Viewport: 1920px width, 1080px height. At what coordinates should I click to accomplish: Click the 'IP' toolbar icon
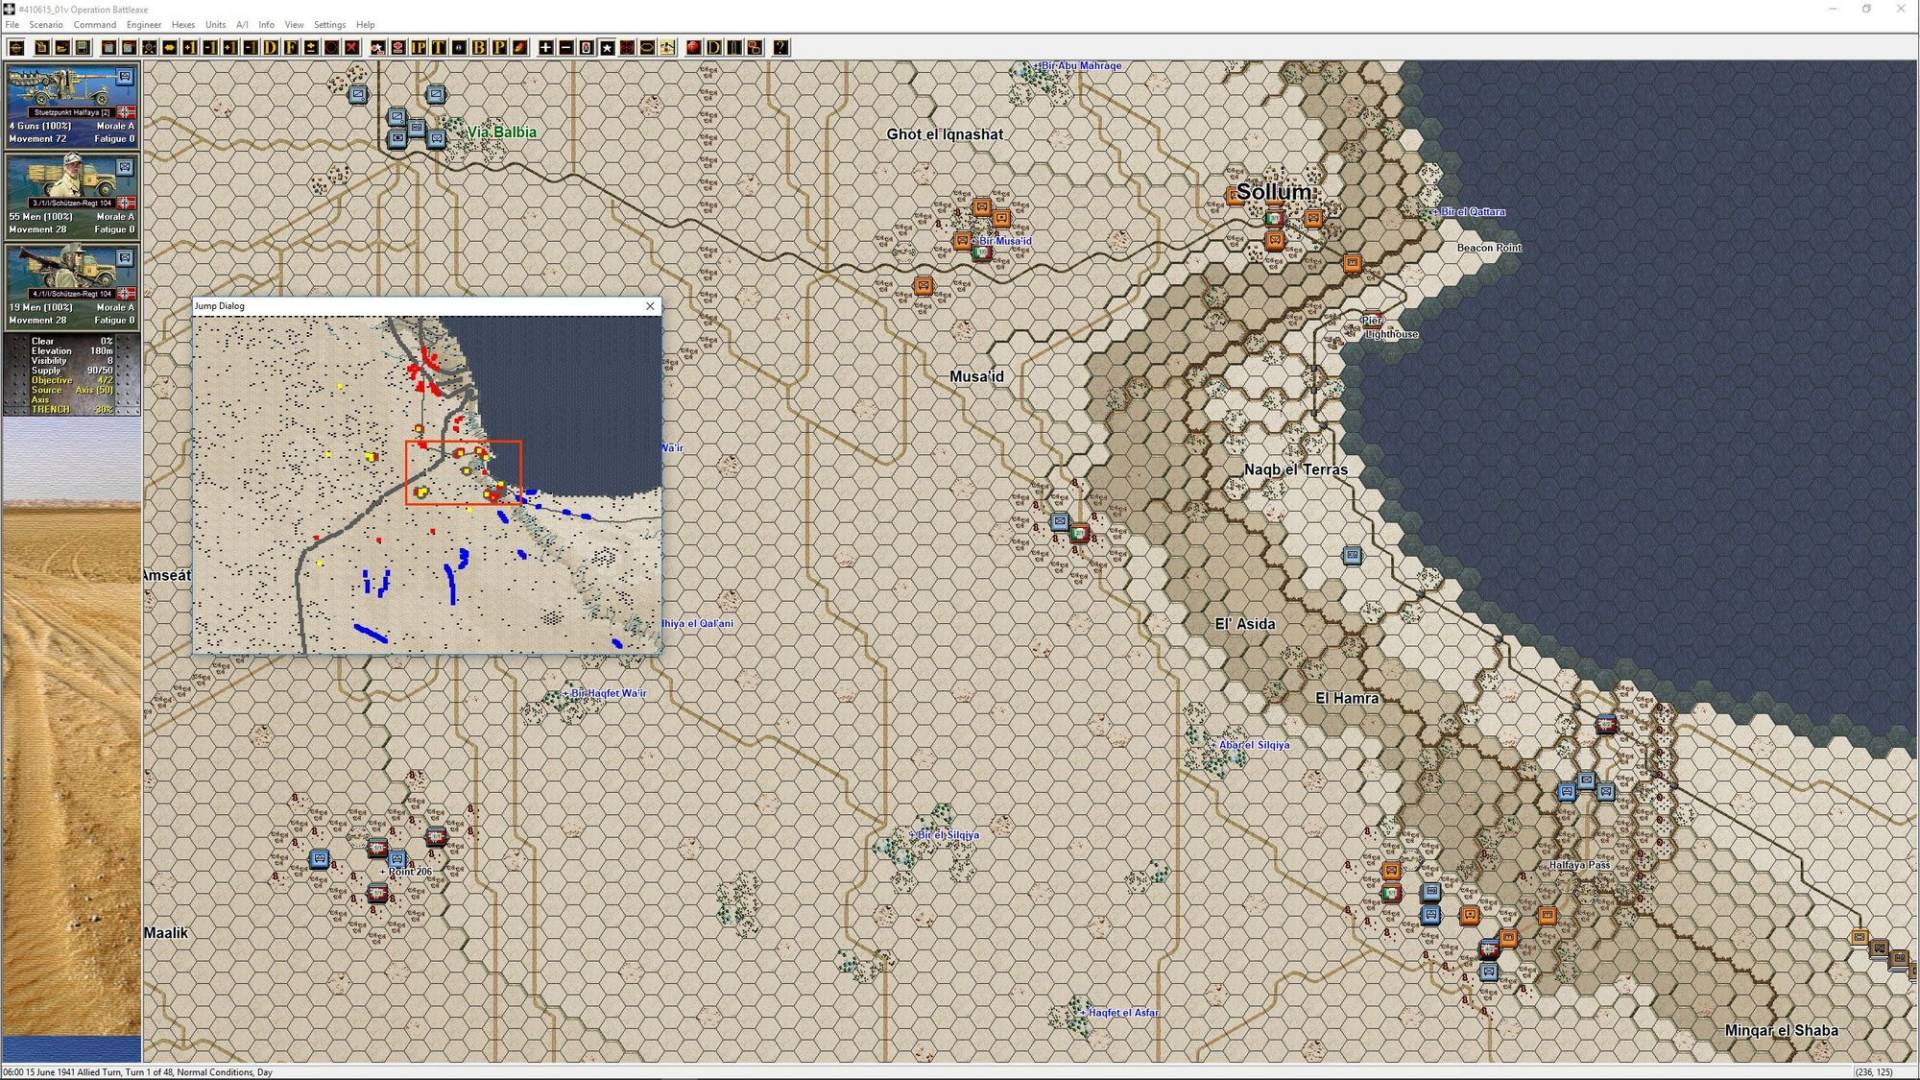418,48
